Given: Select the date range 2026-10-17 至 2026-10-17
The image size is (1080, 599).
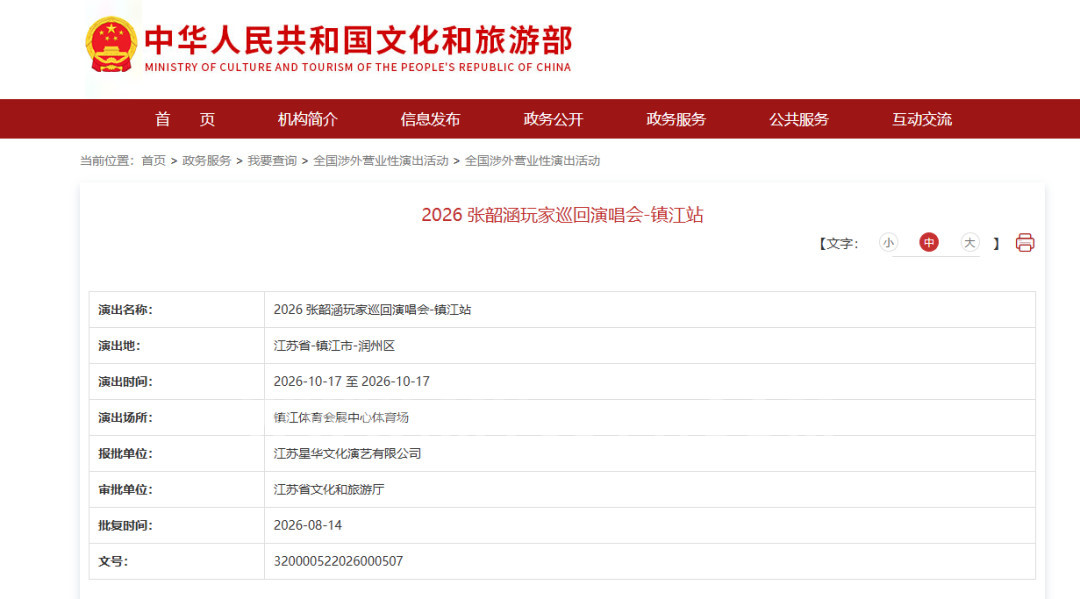Looking at the screenshot, I should coord(351,381).
